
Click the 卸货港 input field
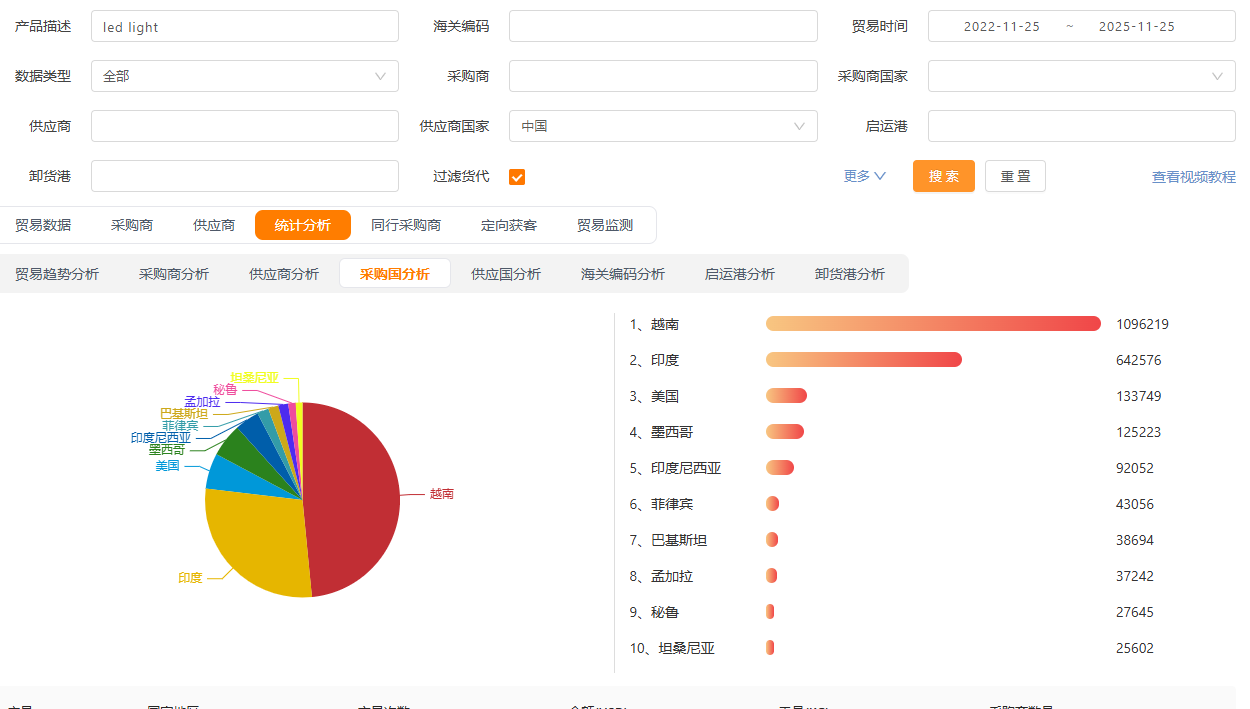coord(245,176)
